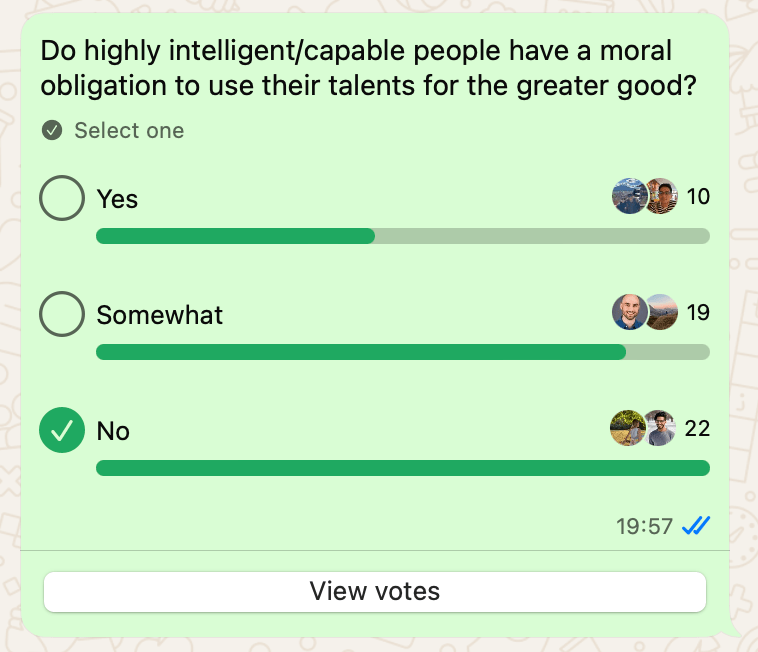Click the first voter avatar on the No row
The image size is (758, 652).
[x=627, y=429]
